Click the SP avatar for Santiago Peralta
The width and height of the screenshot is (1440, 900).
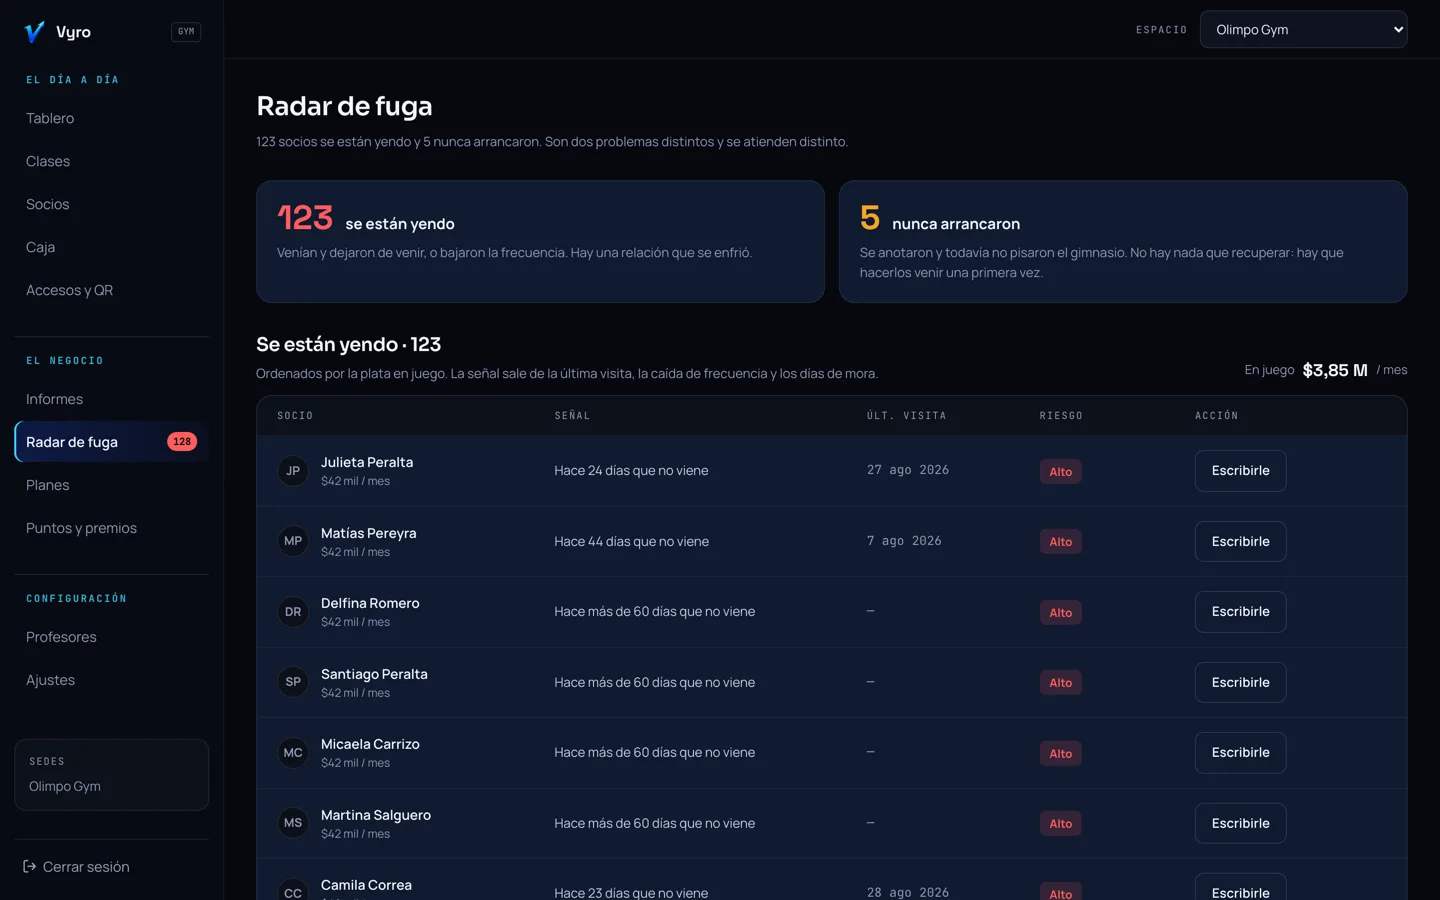[293, 682]
